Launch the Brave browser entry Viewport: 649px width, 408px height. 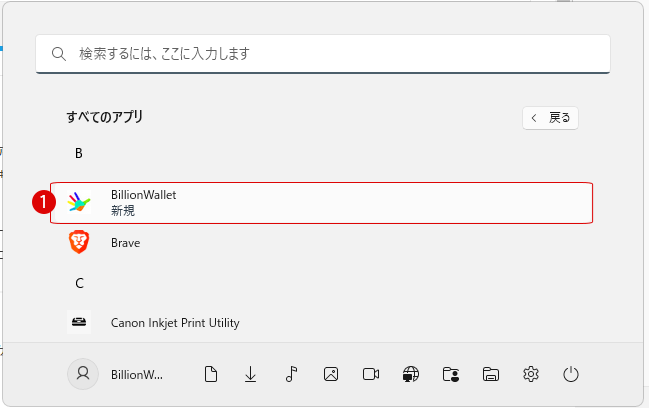322,242
